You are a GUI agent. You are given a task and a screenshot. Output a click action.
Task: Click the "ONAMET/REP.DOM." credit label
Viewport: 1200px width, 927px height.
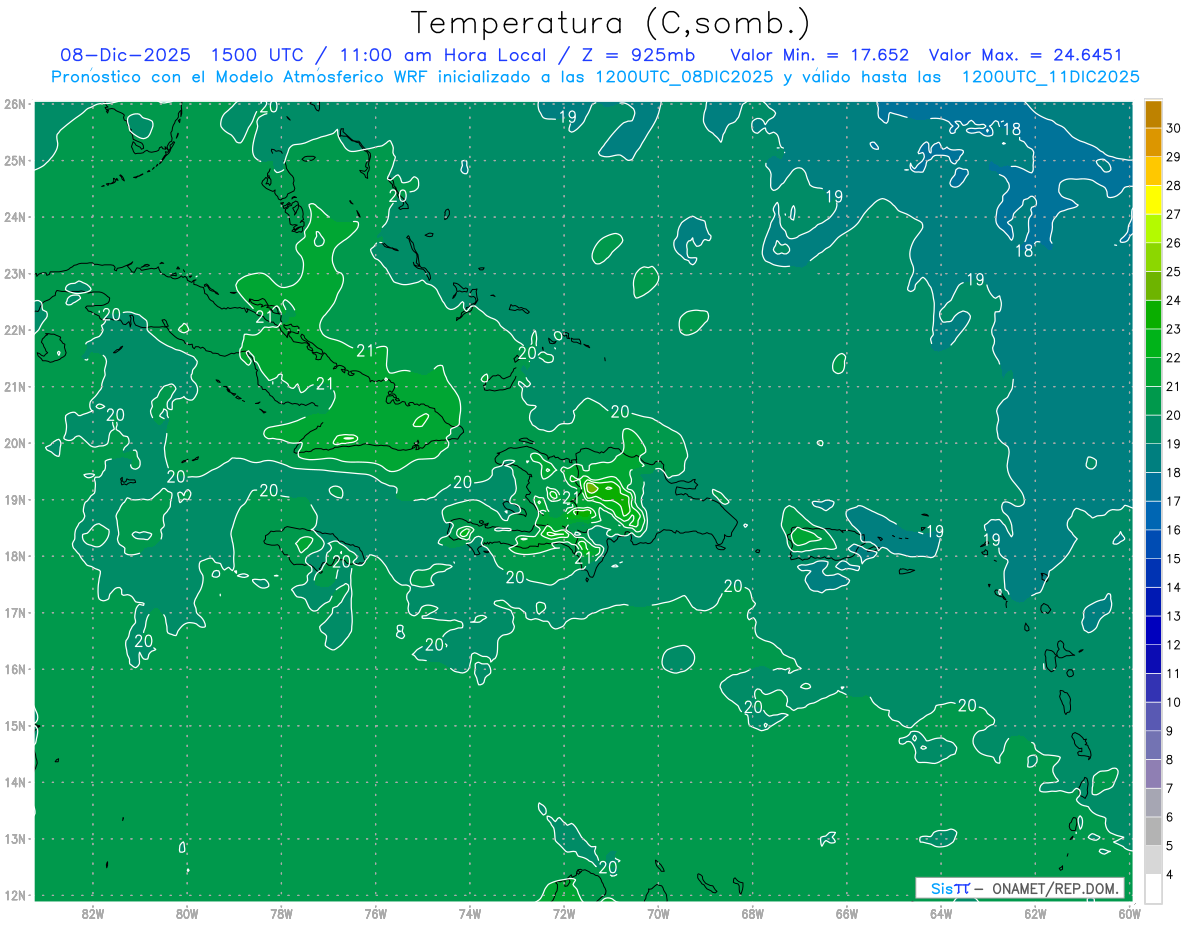[1057, 888]
